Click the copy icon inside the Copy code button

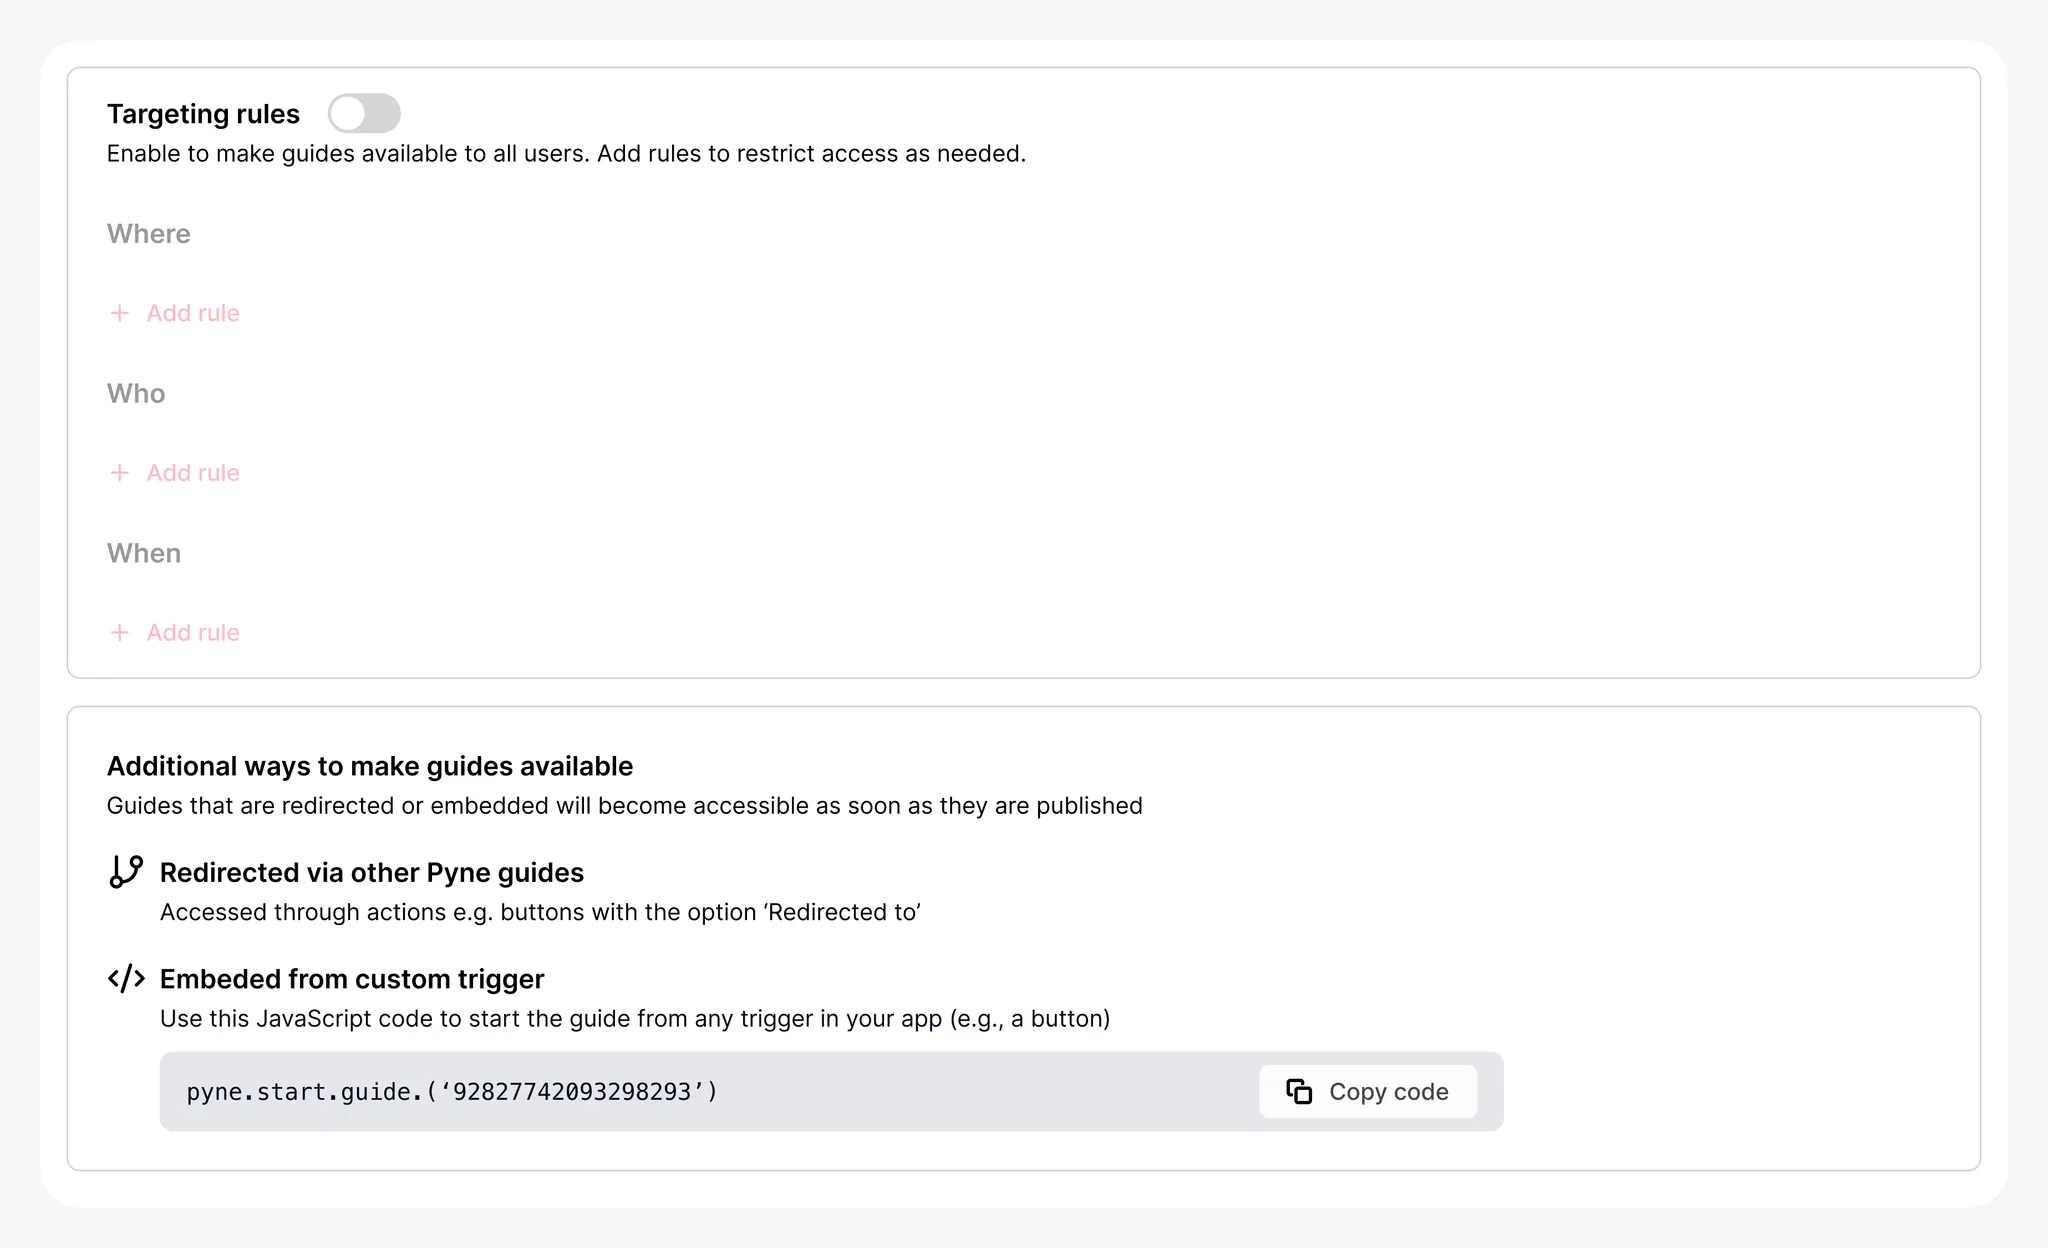click(1300, 1092)
